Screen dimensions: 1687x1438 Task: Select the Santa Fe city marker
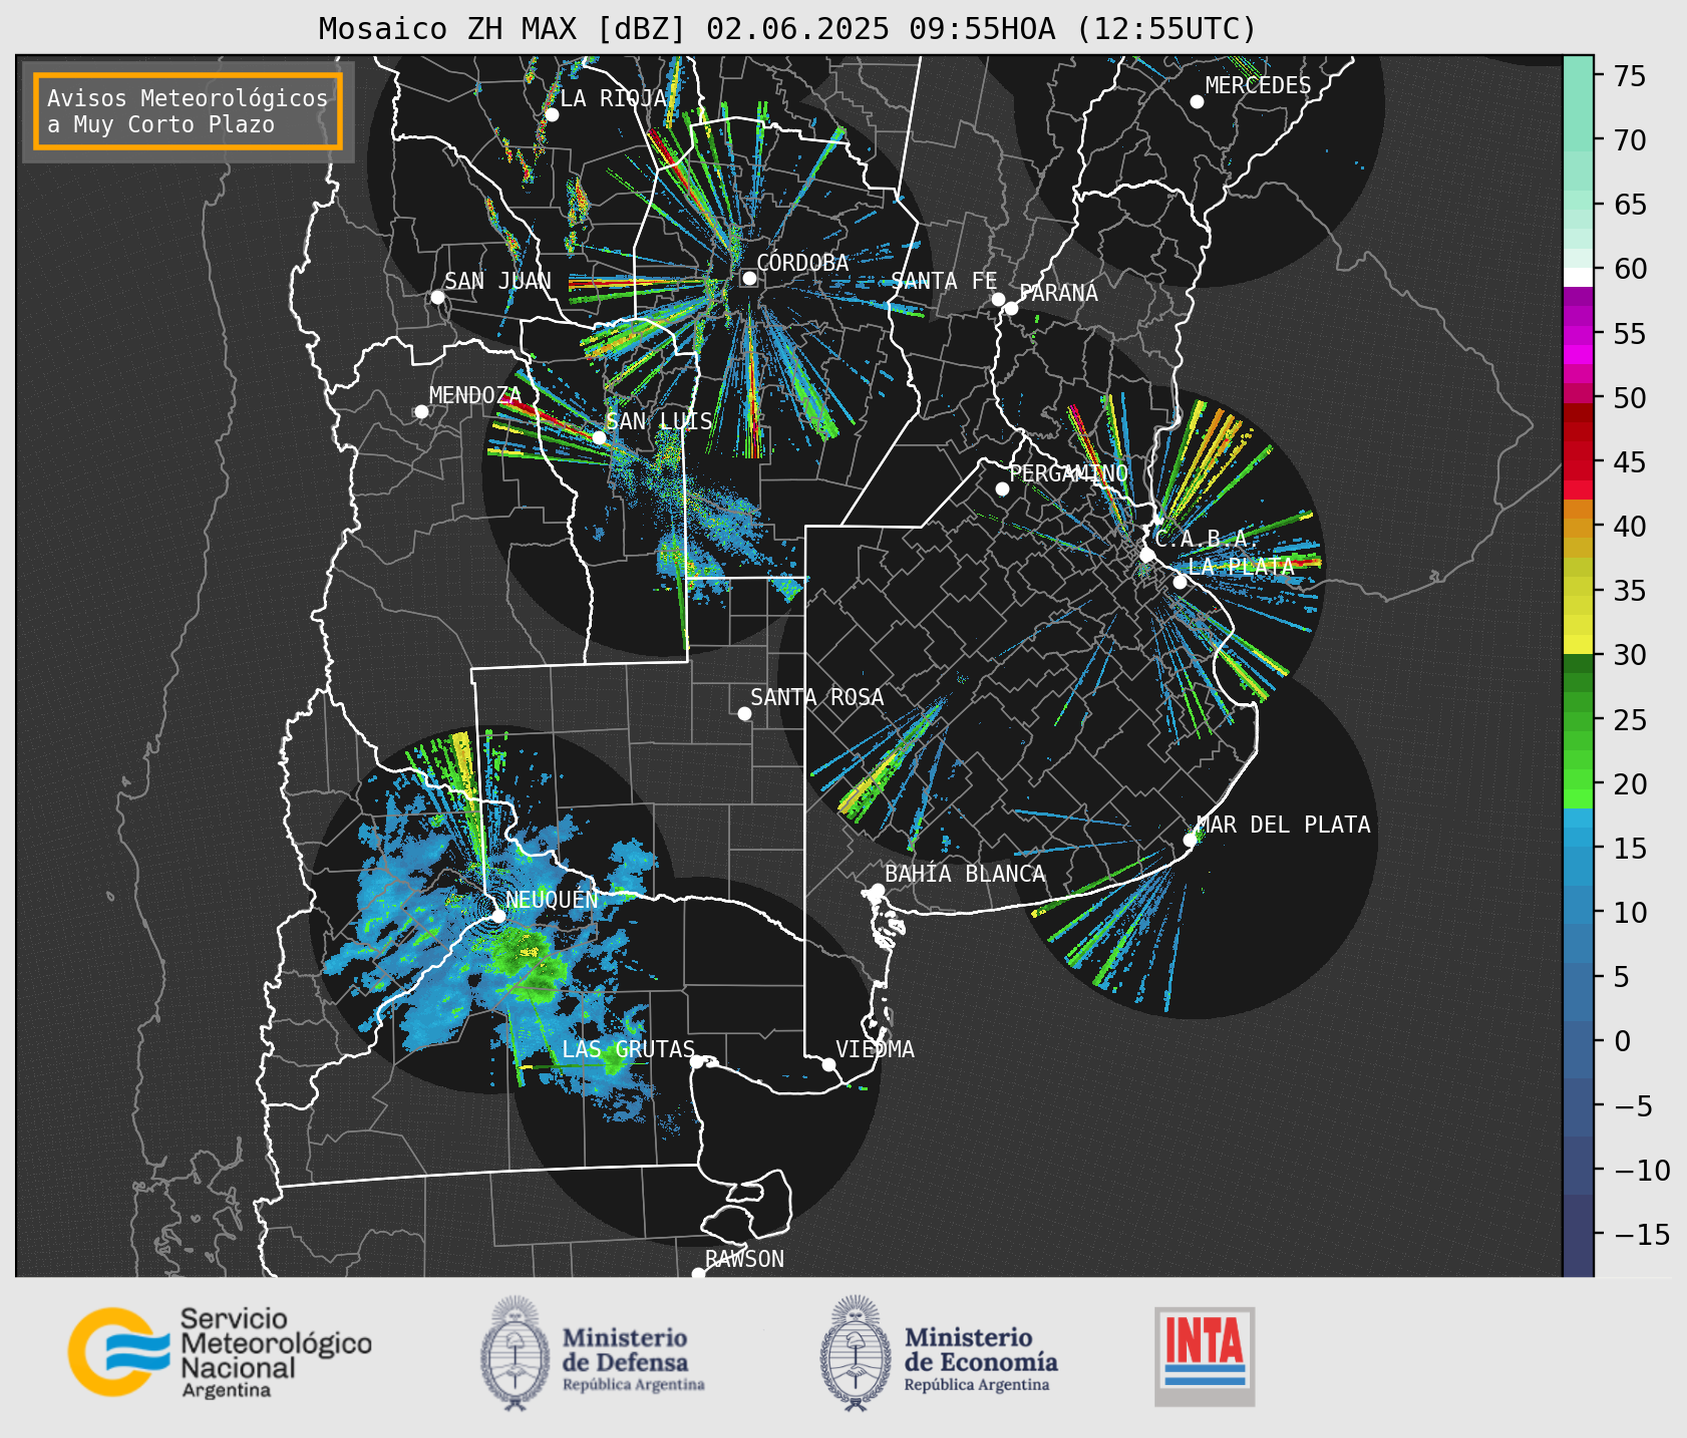tap(998, 299)
